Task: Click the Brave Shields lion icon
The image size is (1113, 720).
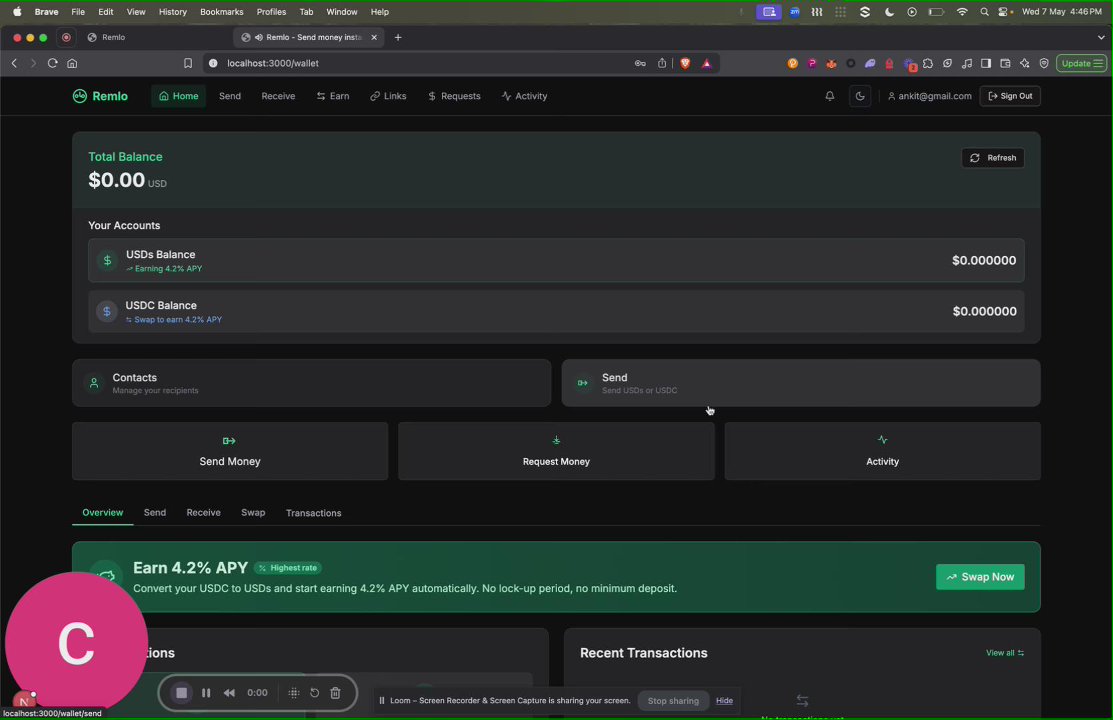Action: tap(685, 63)
